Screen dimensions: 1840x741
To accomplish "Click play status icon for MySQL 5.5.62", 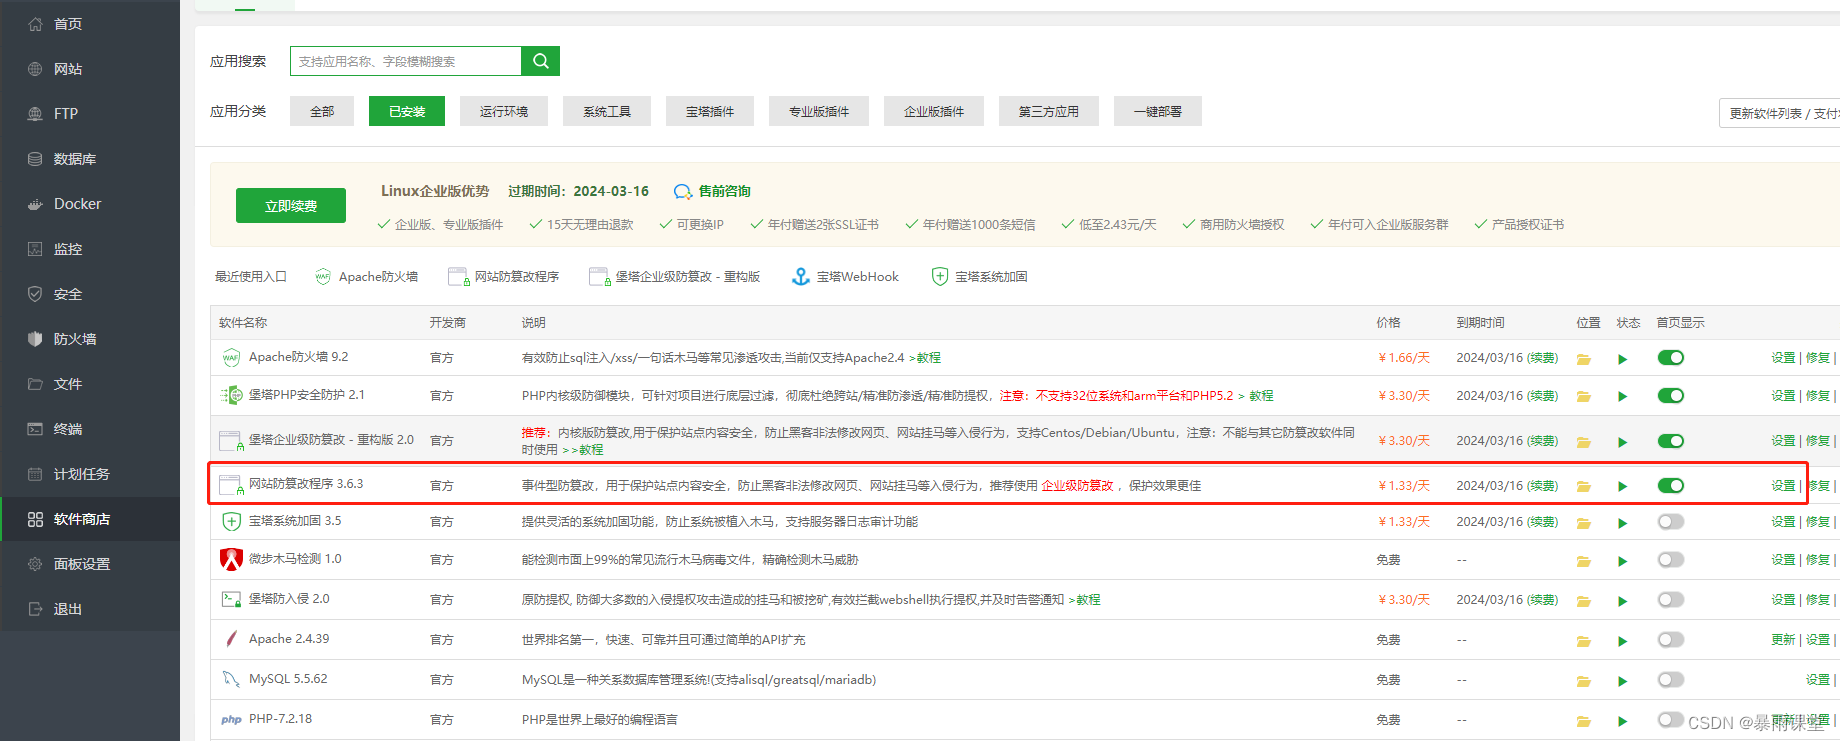I will coord(1622,681).
